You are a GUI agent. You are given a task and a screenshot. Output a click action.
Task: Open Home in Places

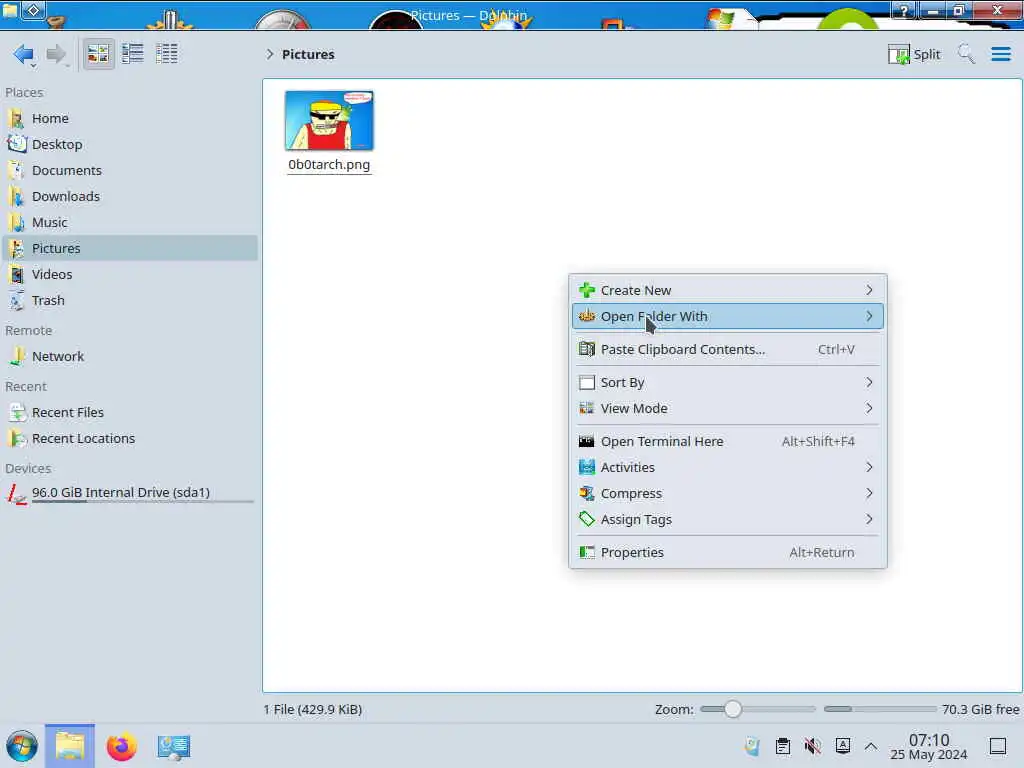point(131,118)
